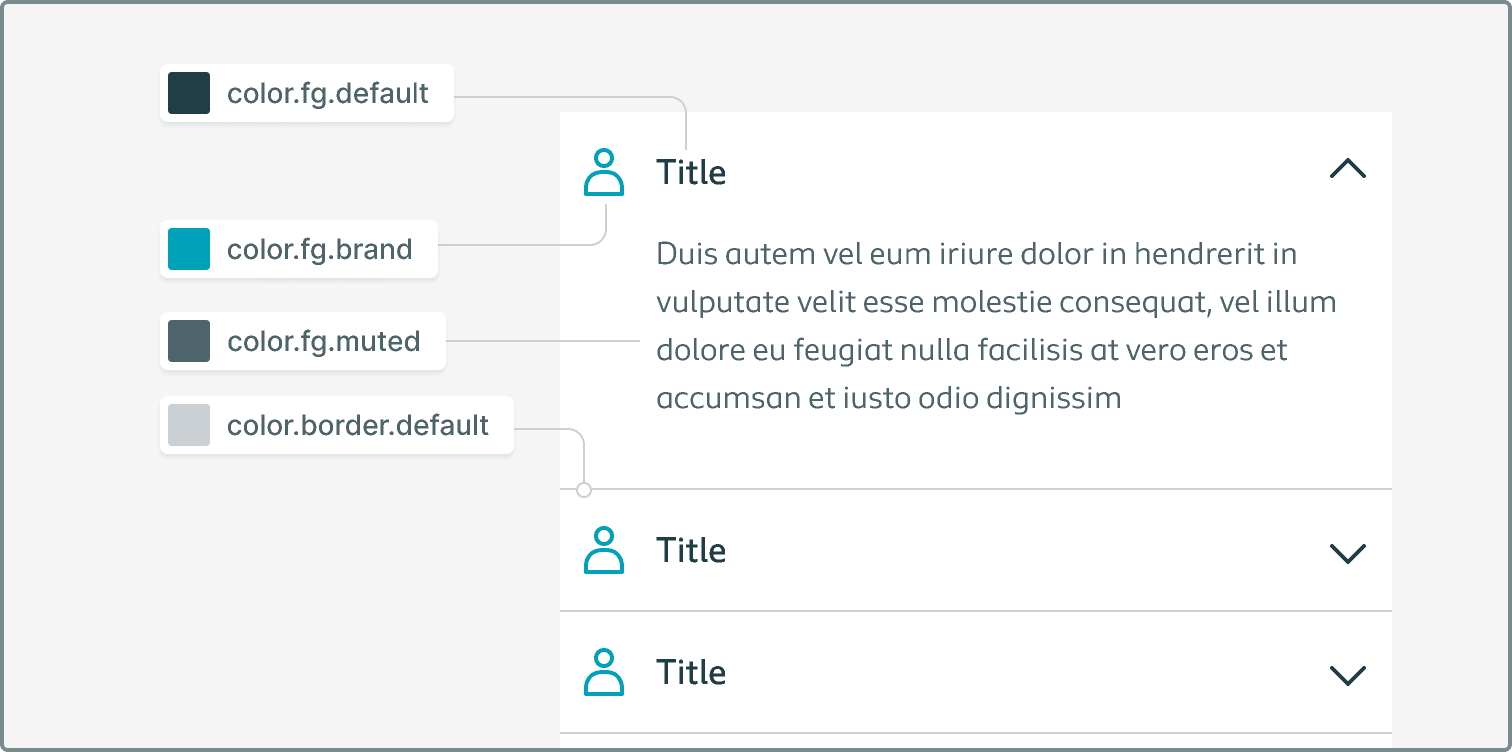Click the person icon in the third accordion row
The image size is (1512, 752).
pyautogui.click(x=604, y=672)
